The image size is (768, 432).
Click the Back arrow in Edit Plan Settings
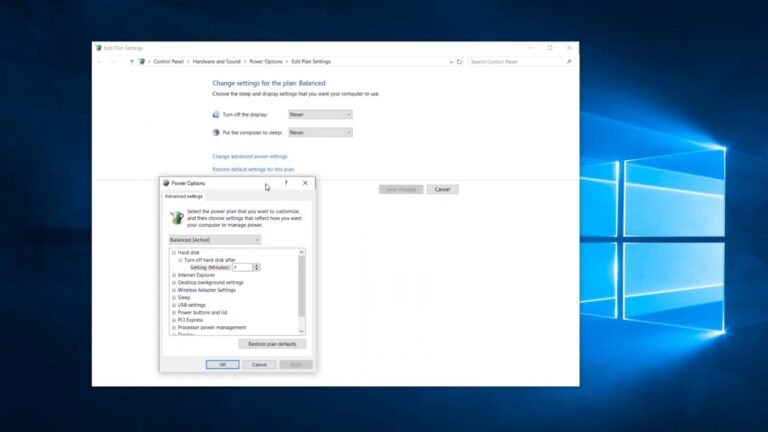coord(100,62)
